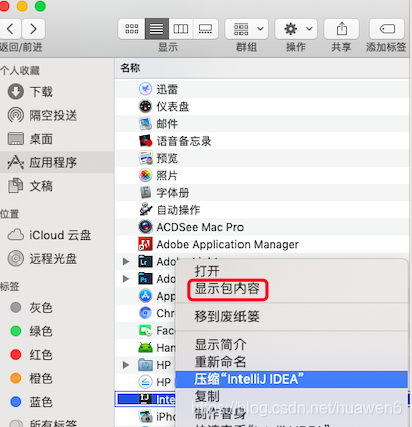Expand the Adobe Lightroom folder triangle

(126, 261)
